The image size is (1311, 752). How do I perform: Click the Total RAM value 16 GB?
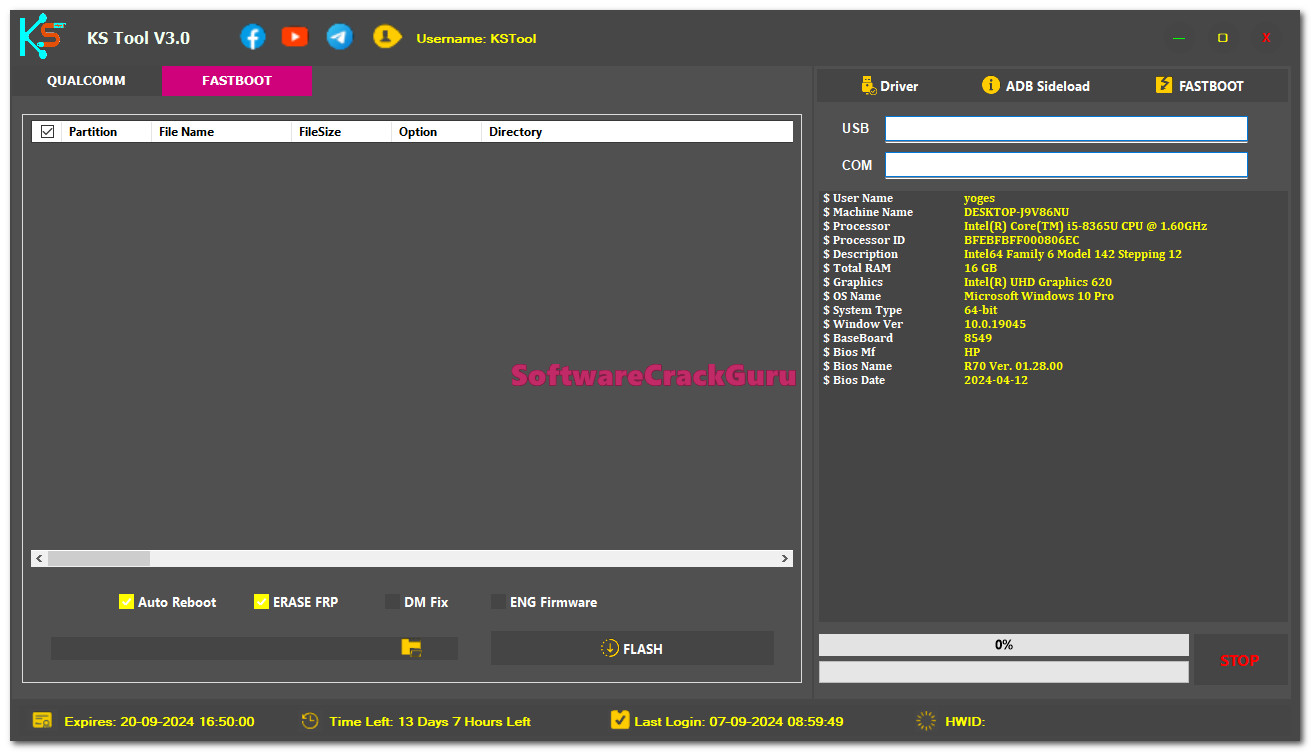980,268
